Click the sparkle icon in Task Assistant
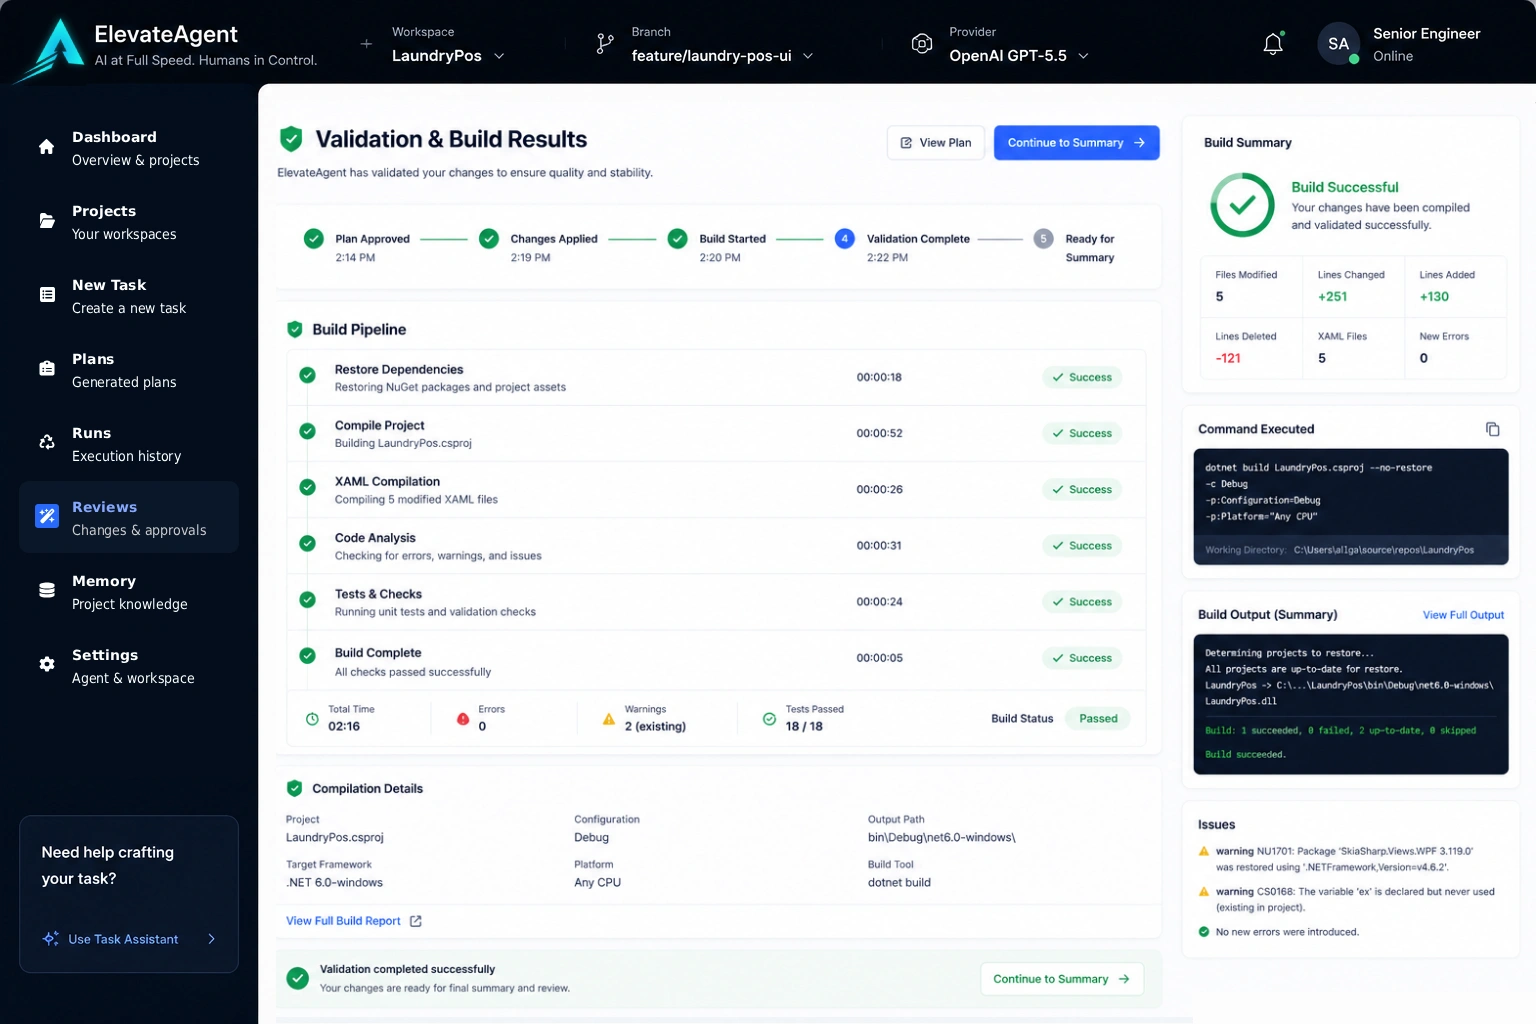The height and width of the screenshot is (1024, 1536). click(x=50, y=939)
